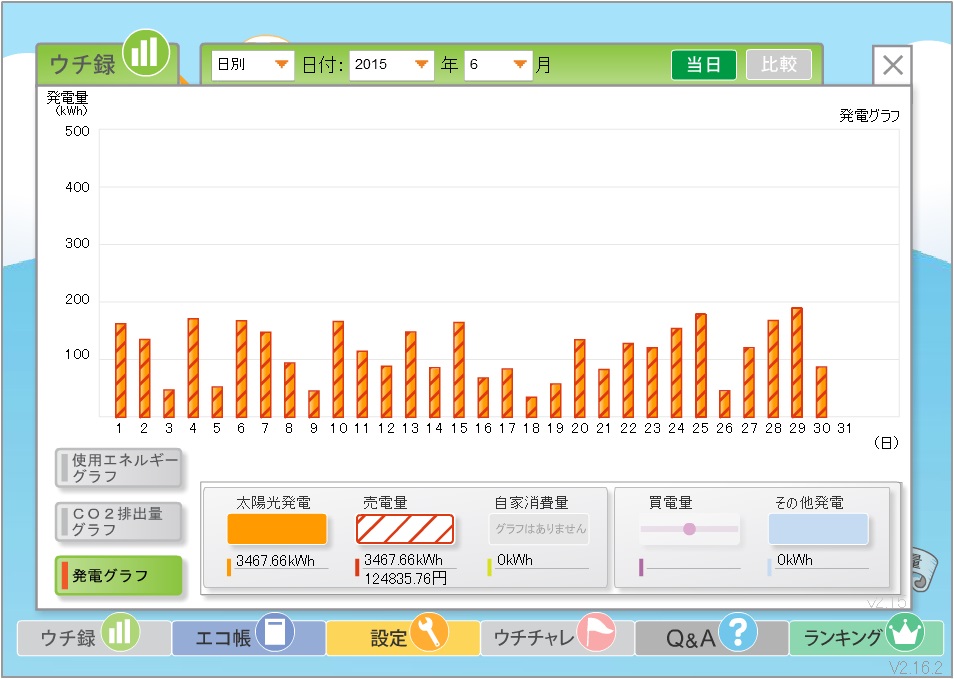Close the graph window with X
This screenshot has width=954, height=679.
click(x=892, y=65)
